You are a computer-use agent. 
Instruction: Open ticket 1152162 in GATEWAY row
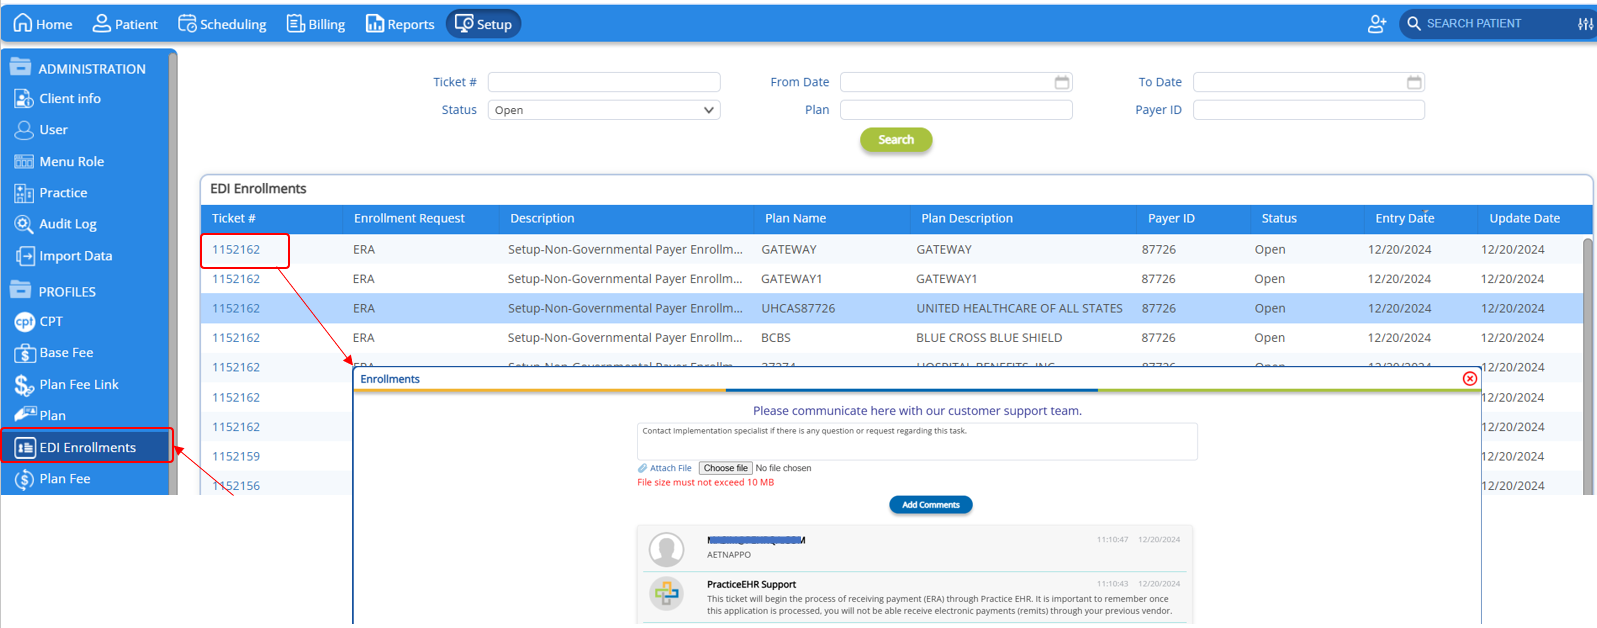pos(236,250)
